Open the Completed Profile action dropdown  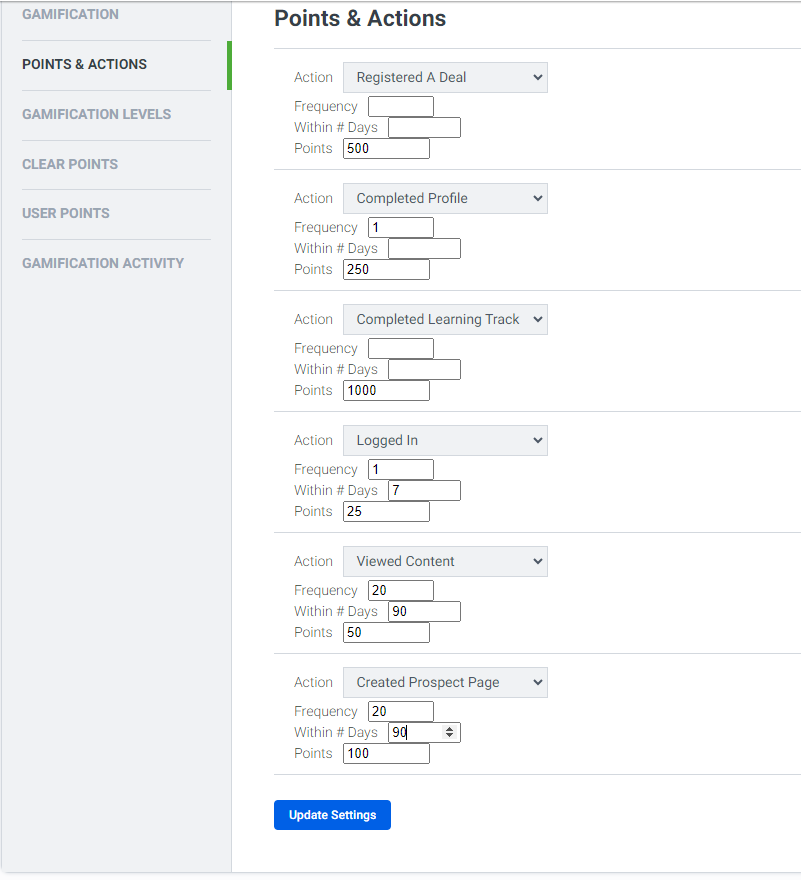[x=445, y=198]
